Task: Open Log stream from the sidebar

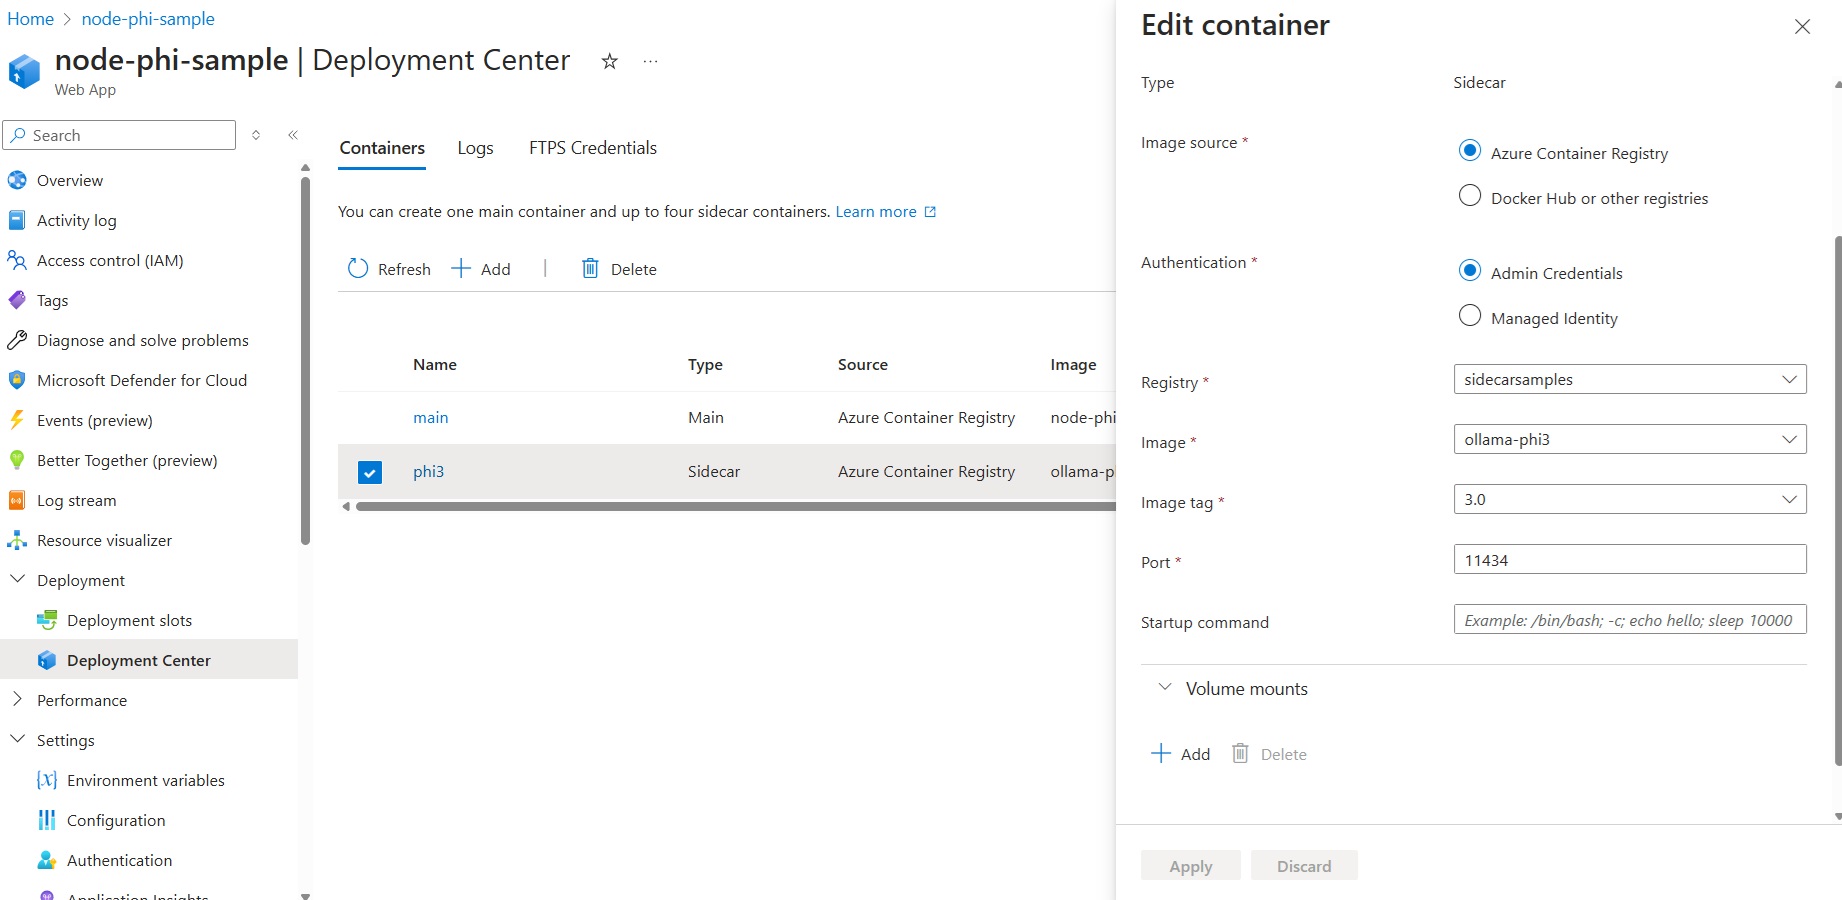Action: click(76, 500)
